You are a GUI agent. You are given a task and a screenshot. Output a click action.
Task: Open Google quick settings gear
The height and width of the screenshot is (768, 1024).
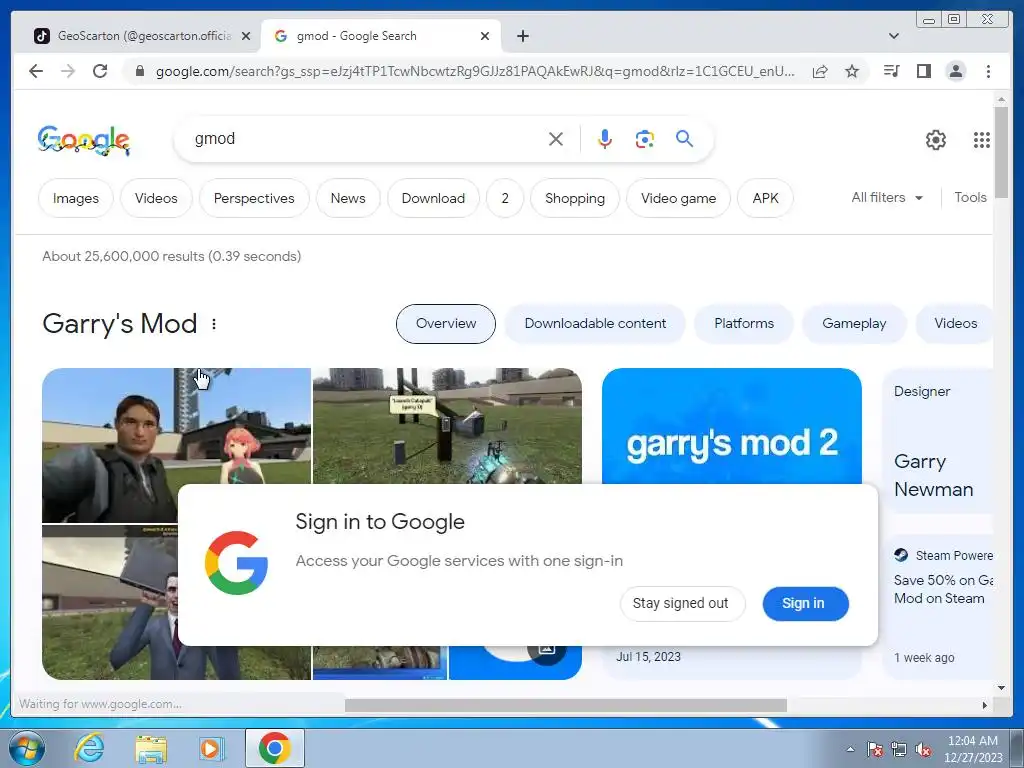coord(936,140)
